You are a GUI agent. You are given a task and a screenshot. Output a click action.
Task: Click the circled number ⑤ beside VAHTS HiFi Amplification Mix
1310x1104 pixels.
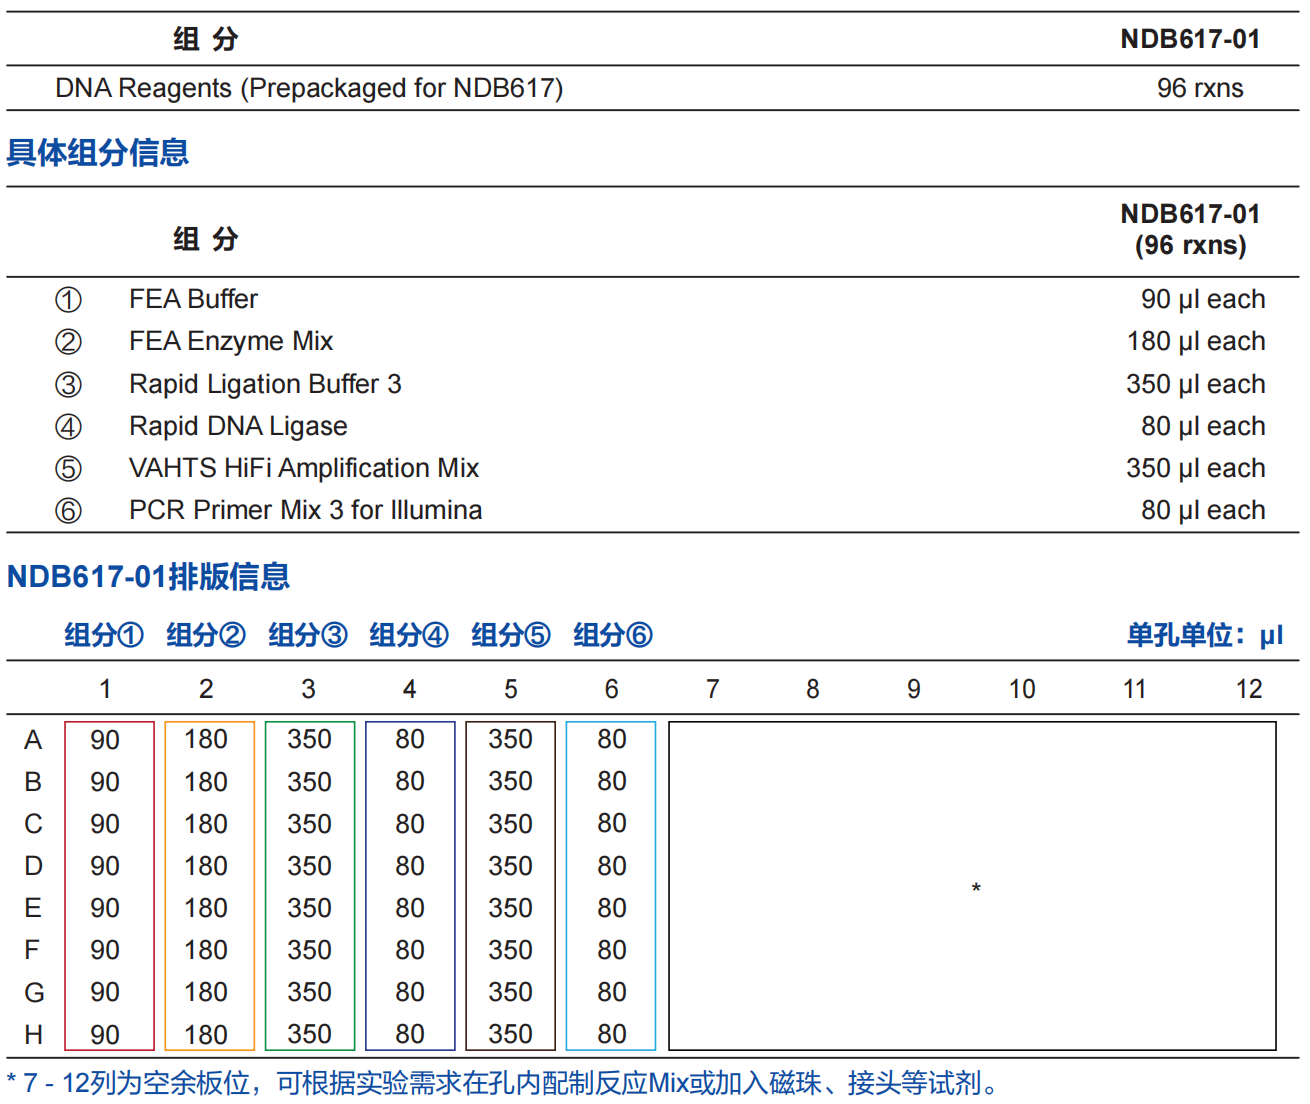coord(66,468)
